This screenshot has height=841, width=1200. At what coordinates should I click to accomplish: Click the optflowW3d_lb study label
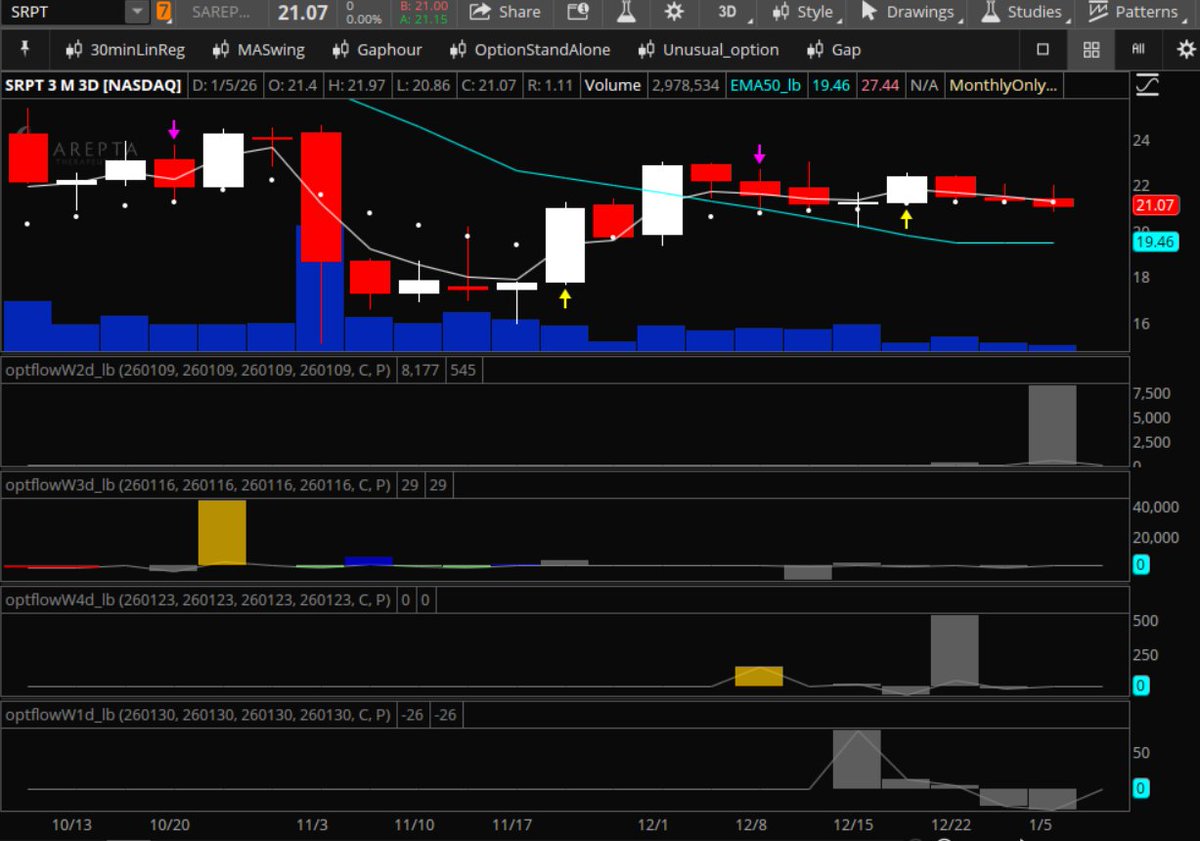click(x=199, y=485)
